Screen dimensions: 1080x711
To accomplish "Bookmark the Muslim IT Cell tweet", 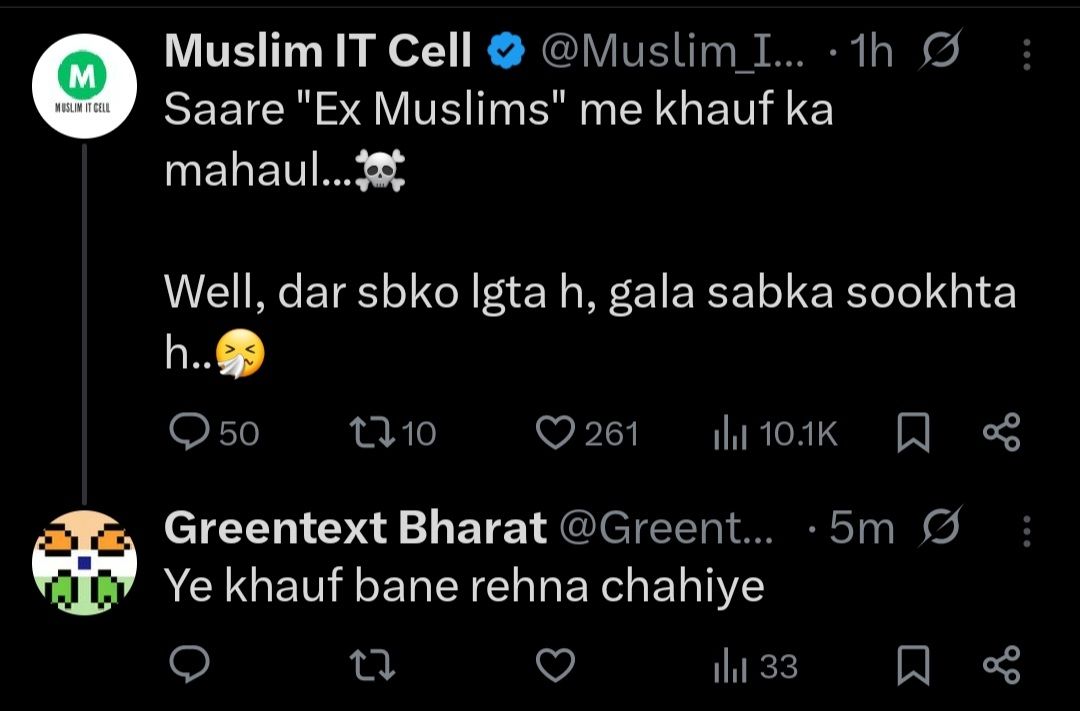I will [912, 433].
